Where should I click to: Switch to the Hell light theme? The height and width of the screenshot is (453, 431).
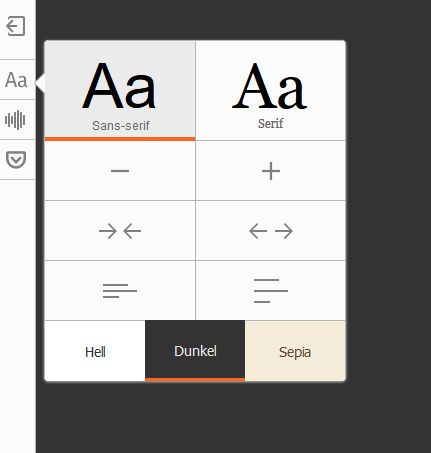point(95,351)
